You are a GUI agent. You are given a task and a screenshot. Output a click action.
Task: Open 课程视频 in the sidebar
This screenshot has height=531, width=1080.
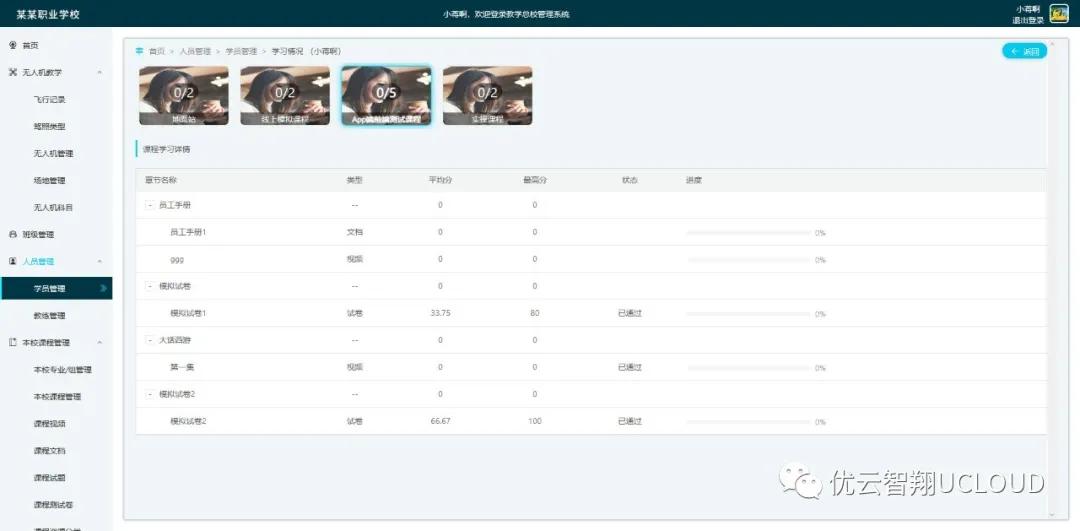[49, 423]
